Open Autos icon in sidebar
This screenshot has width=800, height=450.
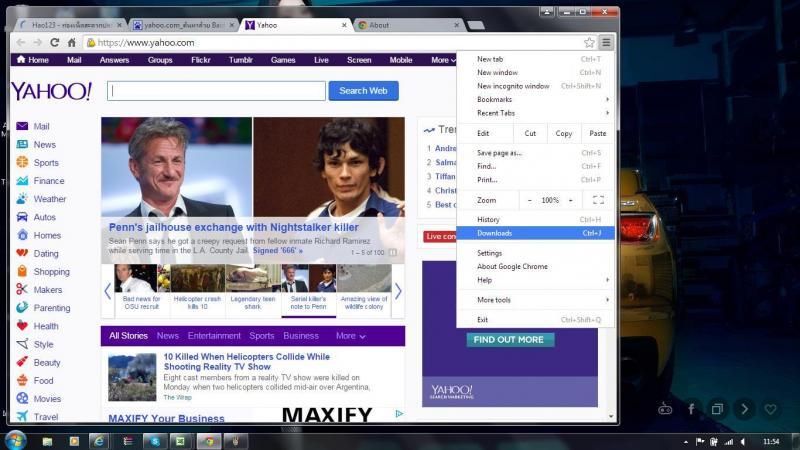coord(22,217)
